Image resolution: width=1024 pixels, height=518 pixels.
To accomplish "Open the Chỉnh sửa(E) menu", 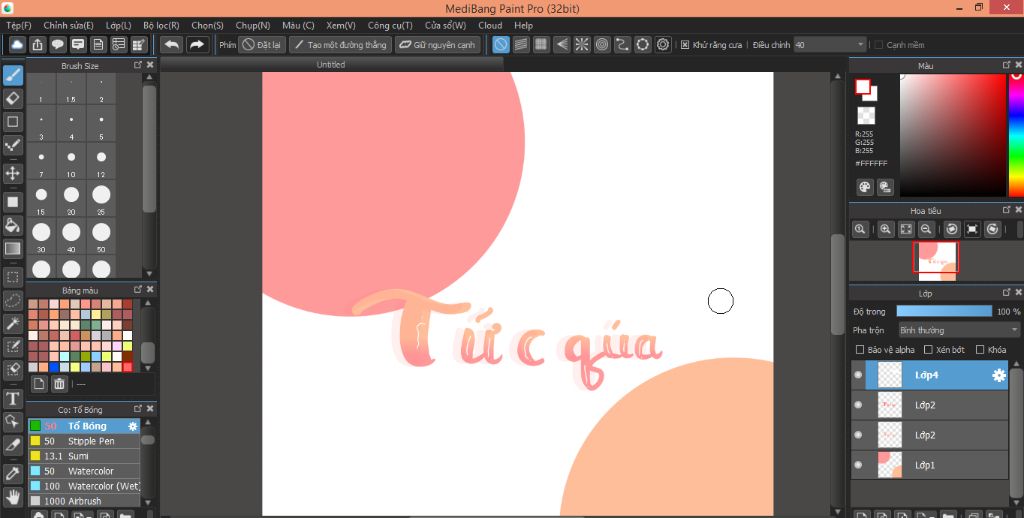I will click(x=68, y=25).
